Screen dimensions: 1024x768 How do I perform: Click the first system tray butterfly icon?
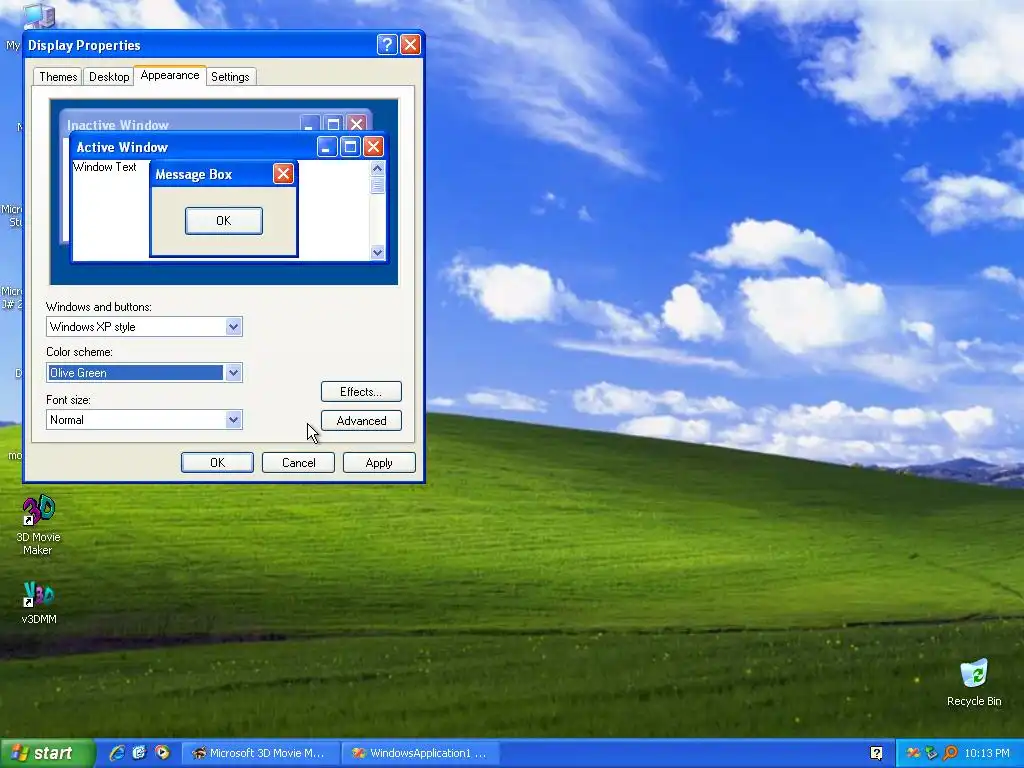[913, 753]
